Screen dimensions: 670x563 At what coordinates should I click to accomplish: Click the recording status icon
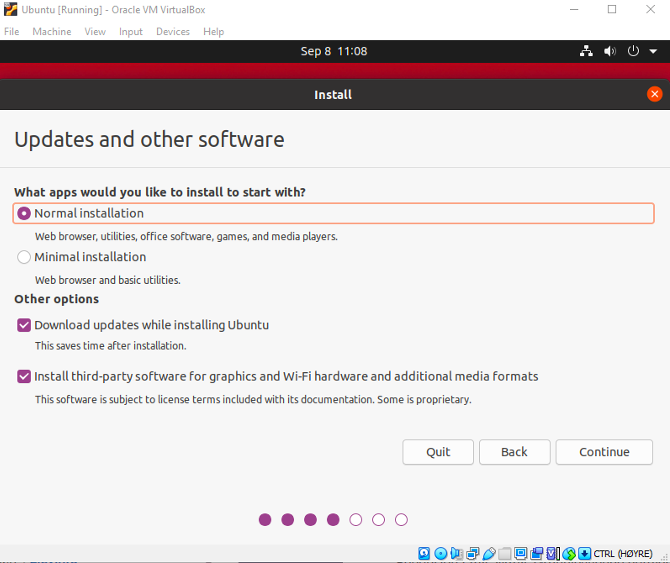537,554
